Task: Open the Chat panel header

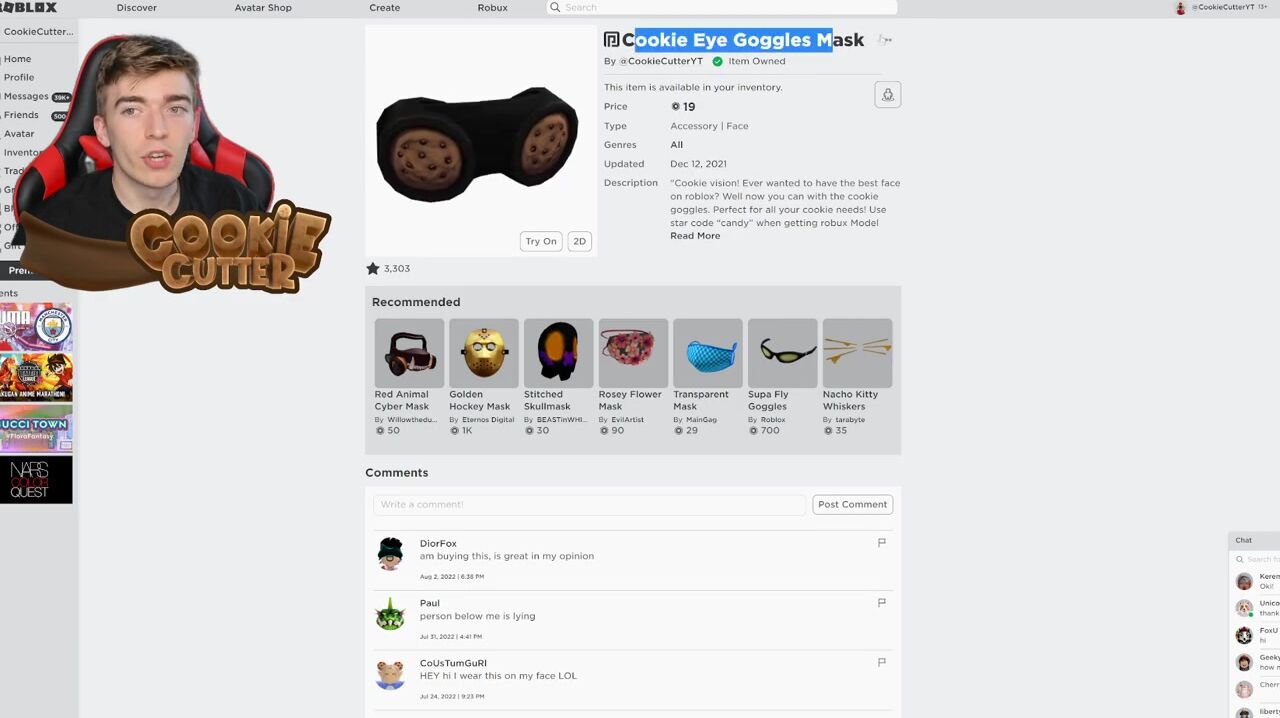Action: click(x=1254, y=540)
